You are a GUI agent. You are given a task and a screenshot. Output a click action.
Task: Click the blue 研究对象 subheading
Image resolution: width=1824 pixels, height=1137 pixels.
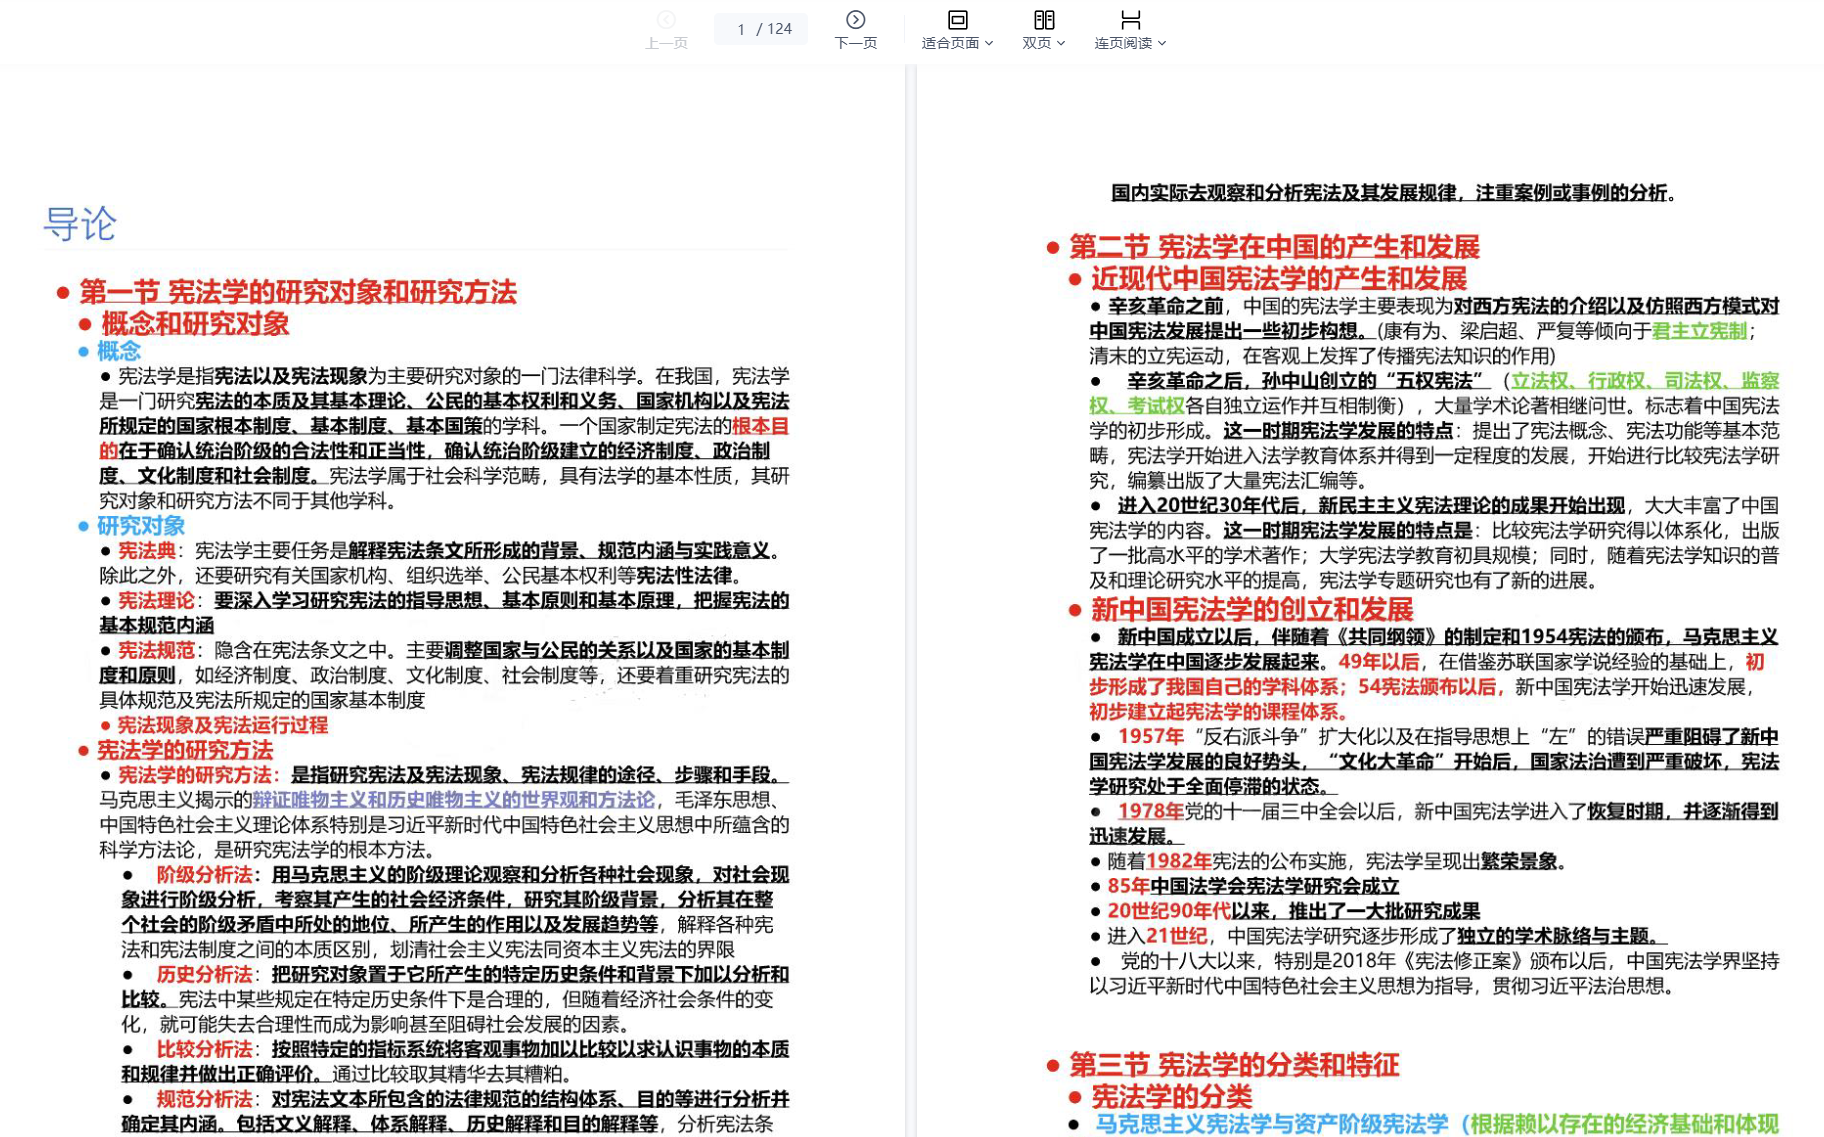140,526
